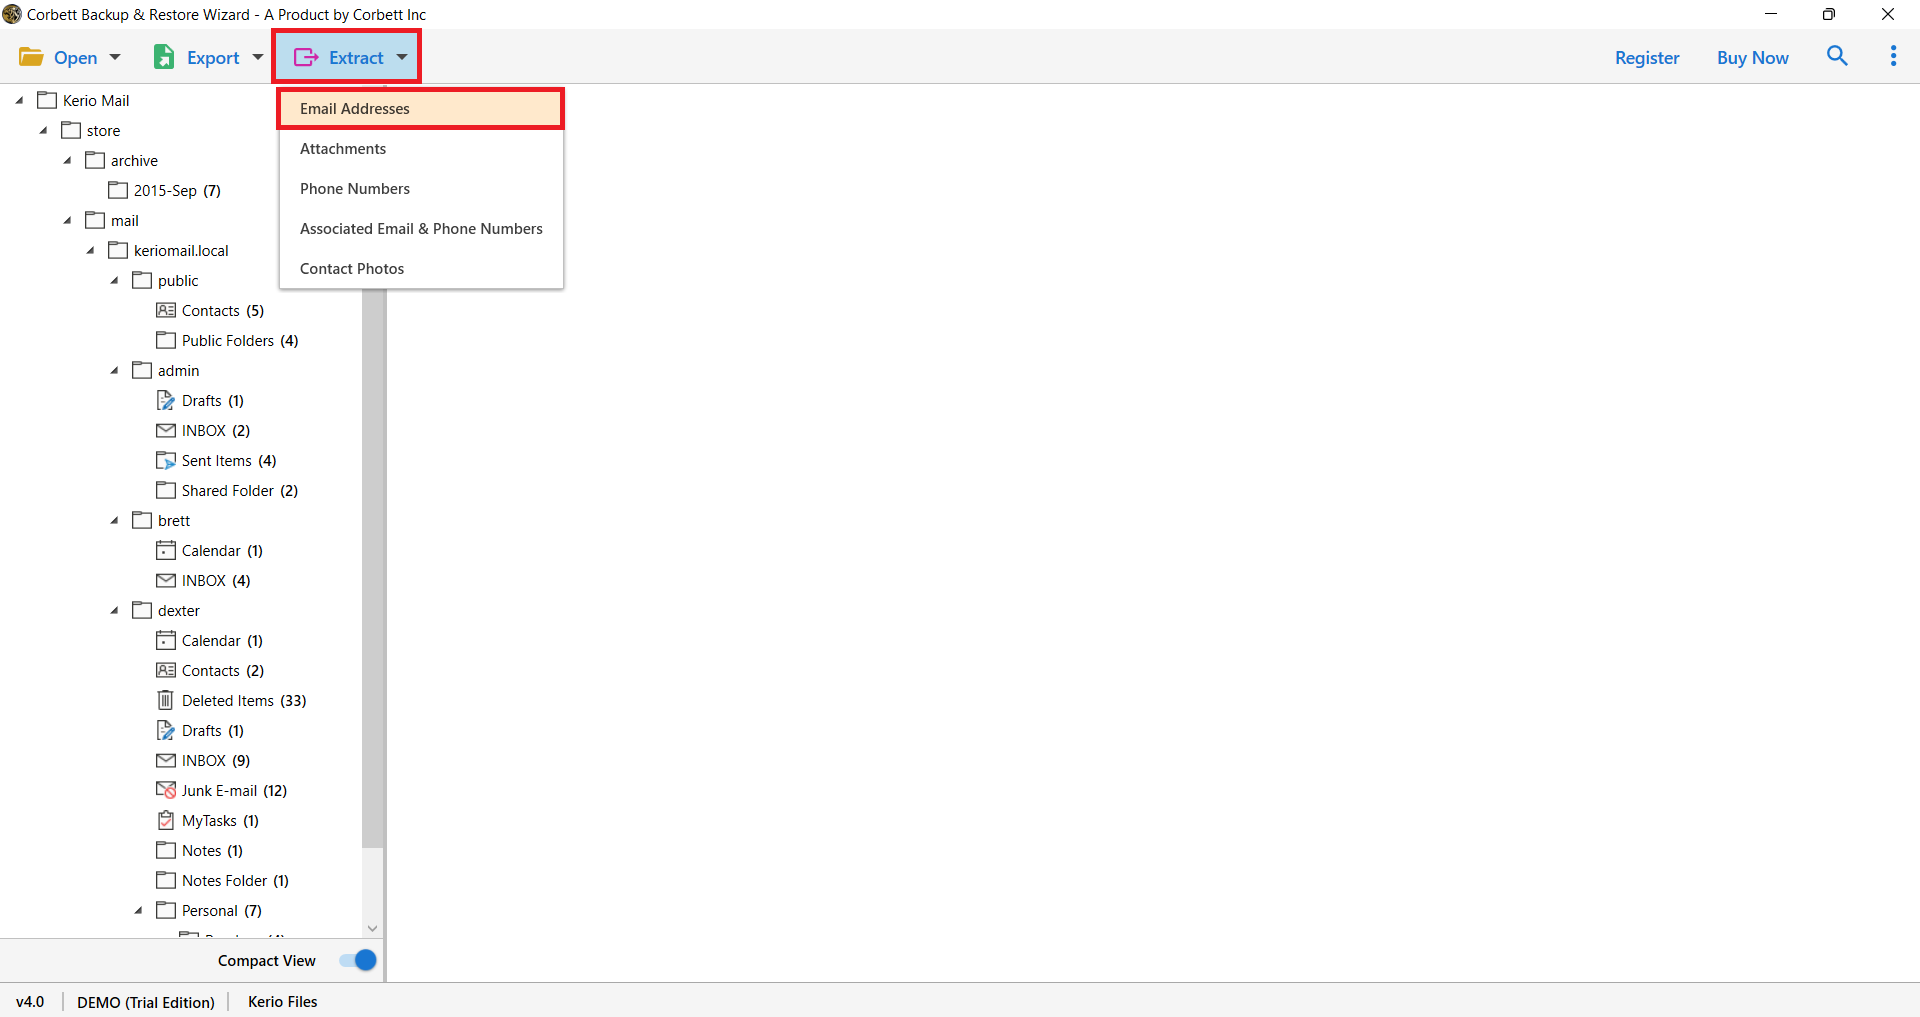This screenshot has height=1017, width=1920.
Task: Click the INBOX envelope icon under admin
Action: [x=166, y=430]
